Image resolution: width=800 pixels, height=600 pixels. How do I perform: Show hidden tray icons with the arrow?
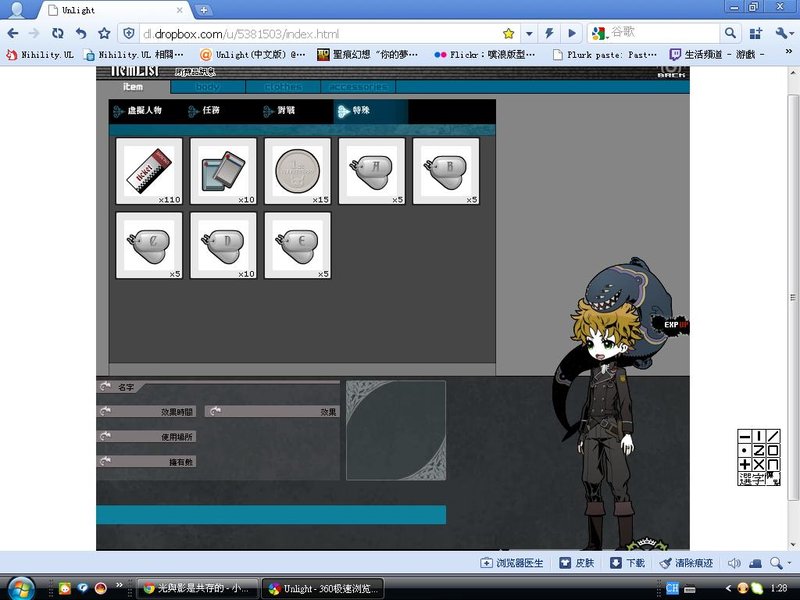[728, 588]
